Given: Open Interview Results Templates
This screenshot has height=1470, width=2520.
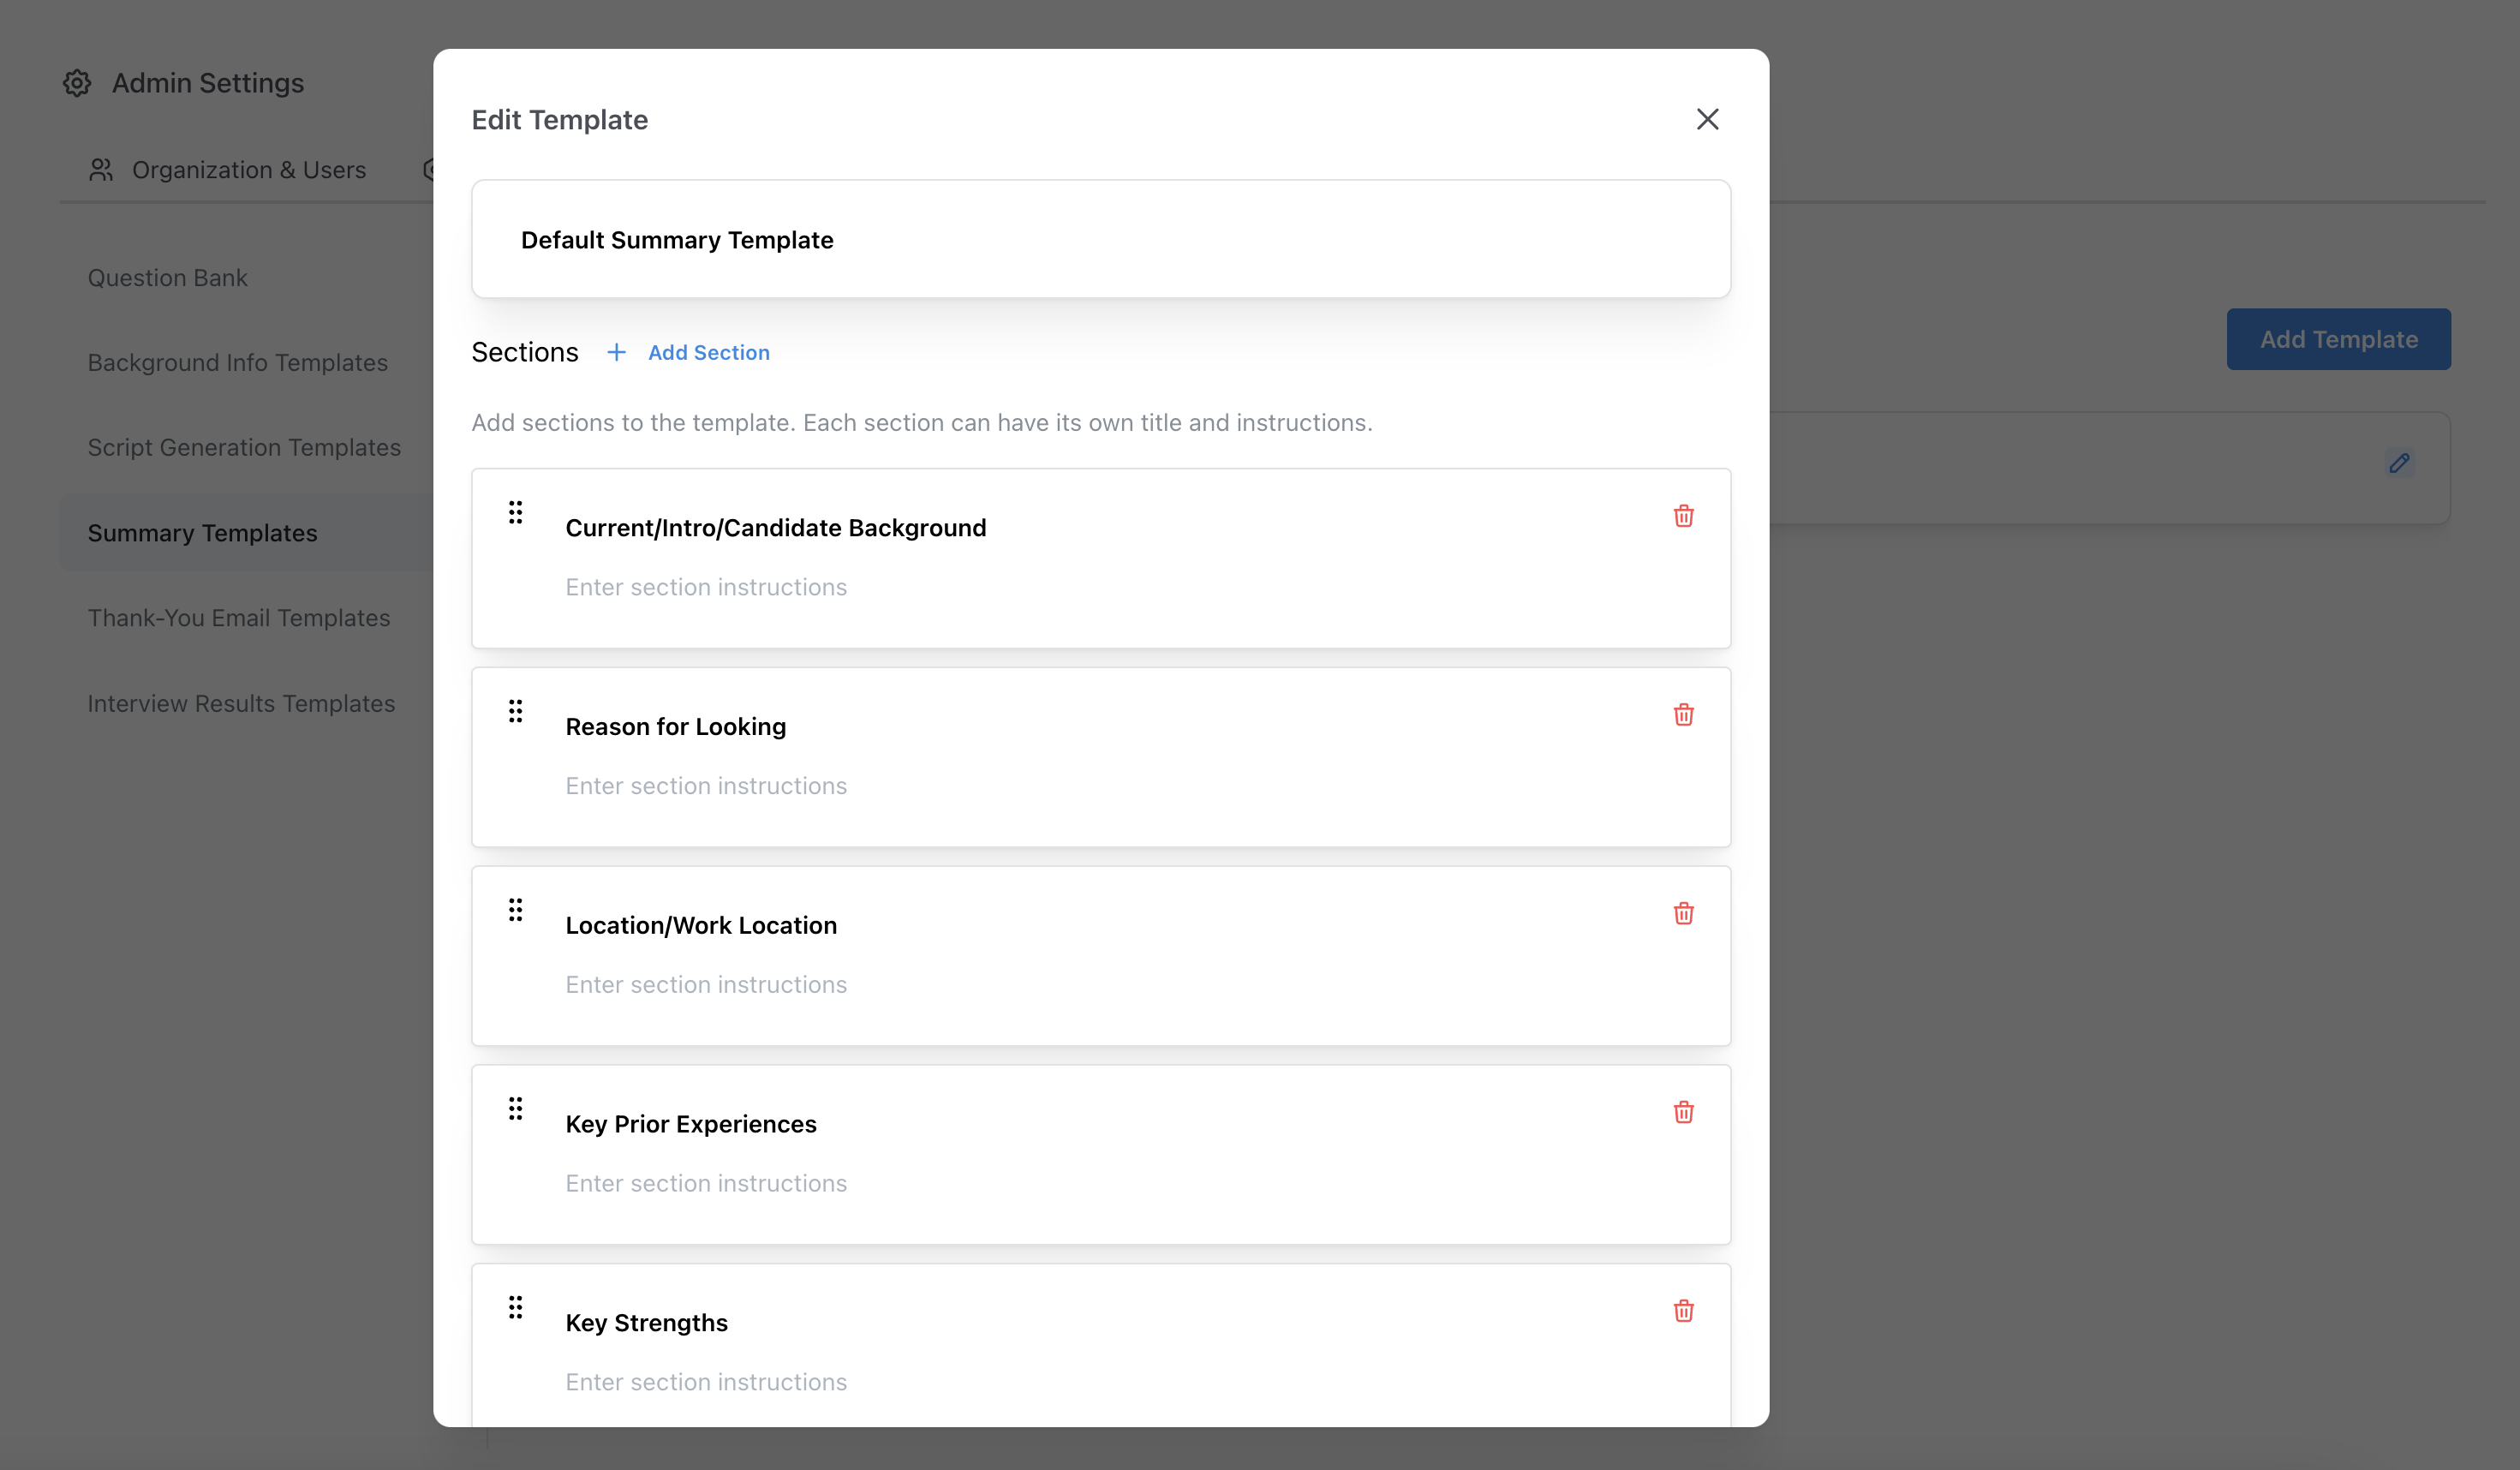Looking at the screenshot, I should (240, 703).
